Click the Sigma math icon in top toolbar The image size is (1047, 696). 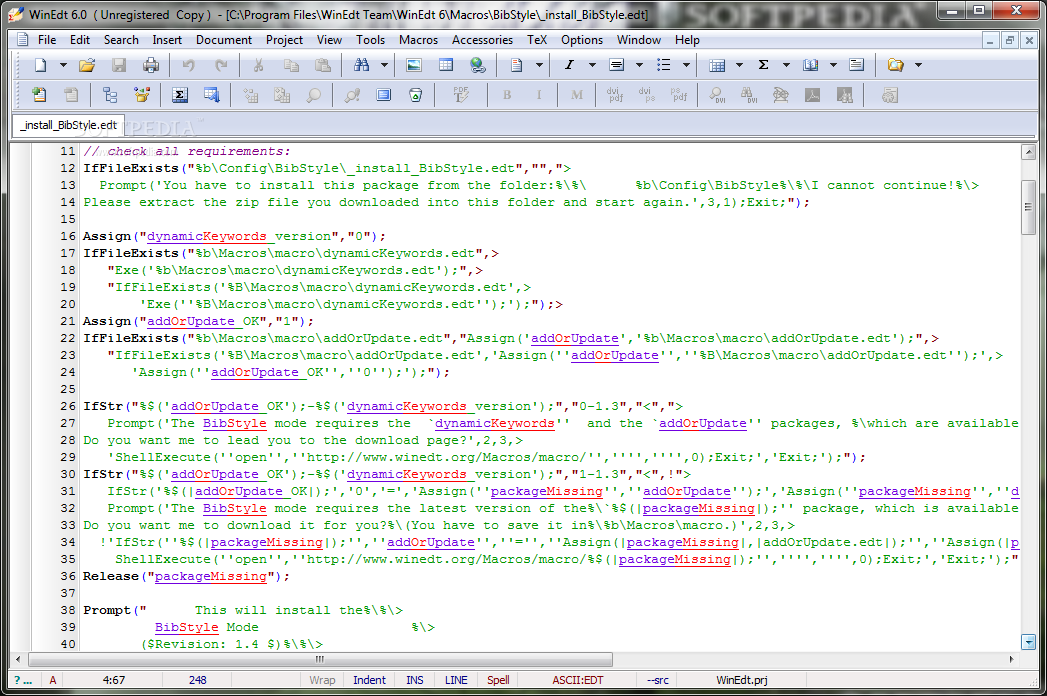[x=763, y=65]
